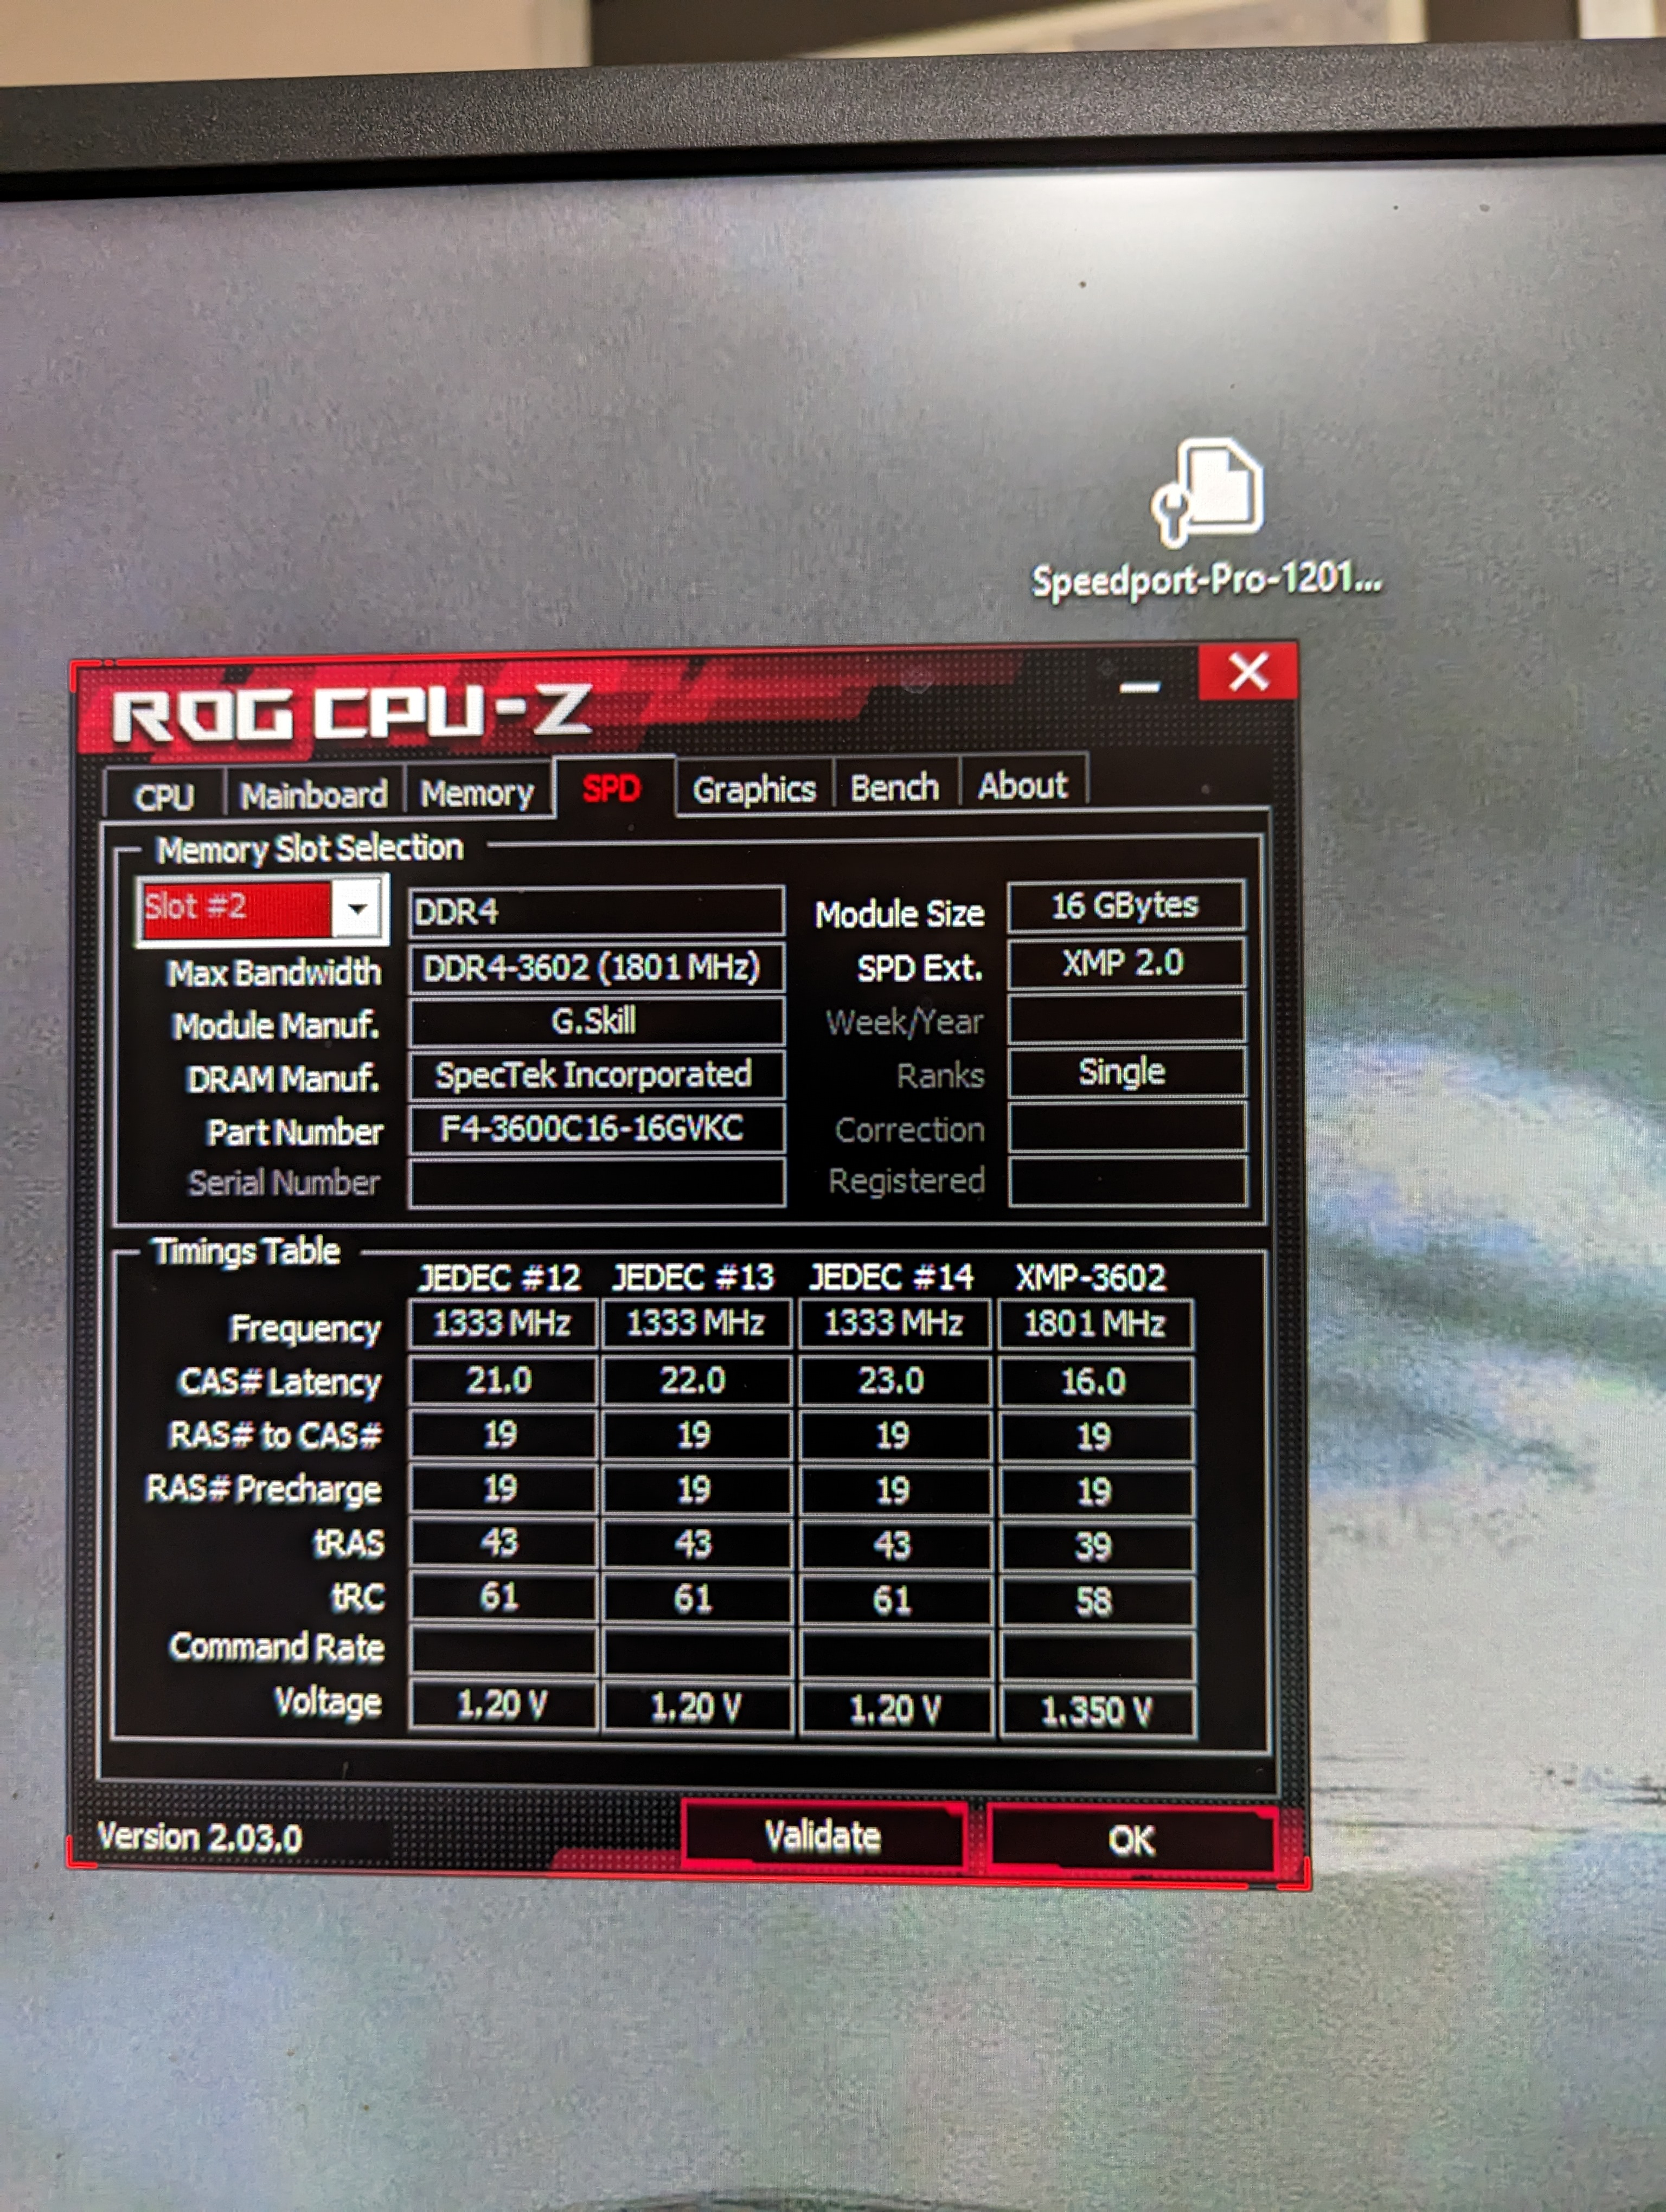Click the OK button
This screenshot has height=2212, width=1666.
click(1131, 1839)
